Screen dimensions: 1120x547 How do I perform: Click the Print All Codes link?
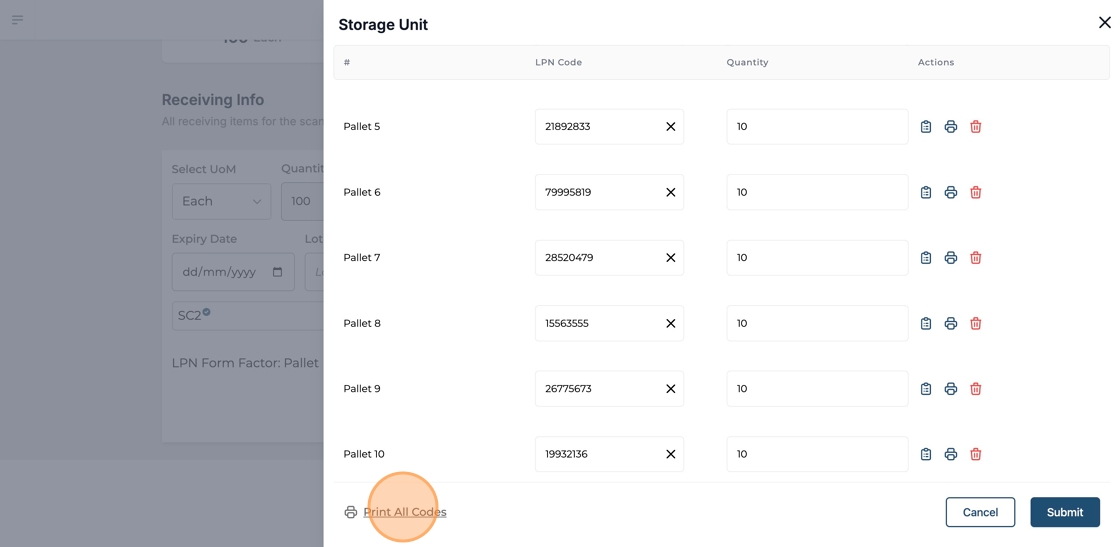point(404,512)
